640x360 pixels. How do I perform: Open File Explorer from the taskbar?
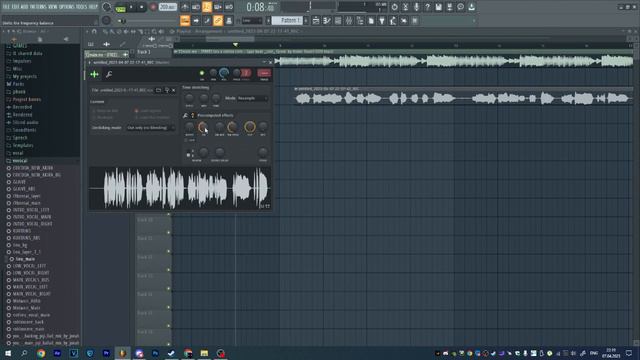point(204,353)
